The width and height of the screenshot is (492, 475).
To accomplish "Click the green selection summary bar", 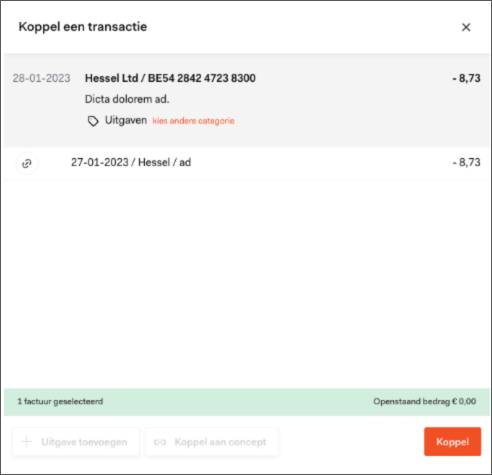I will [247, 402].
